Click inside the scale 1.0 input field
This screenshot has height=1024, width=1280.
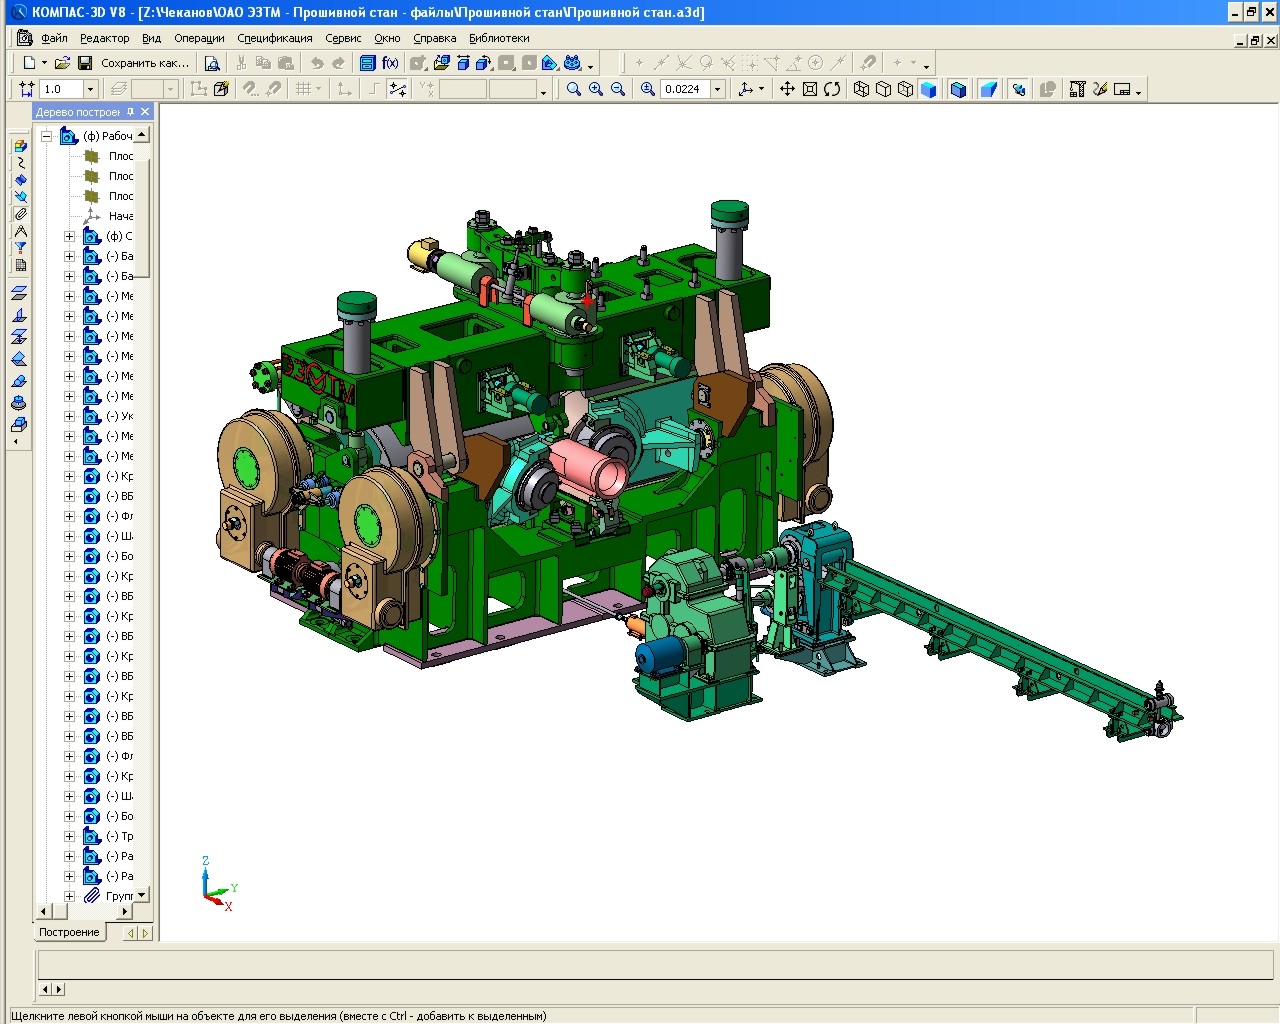point(61,89)
